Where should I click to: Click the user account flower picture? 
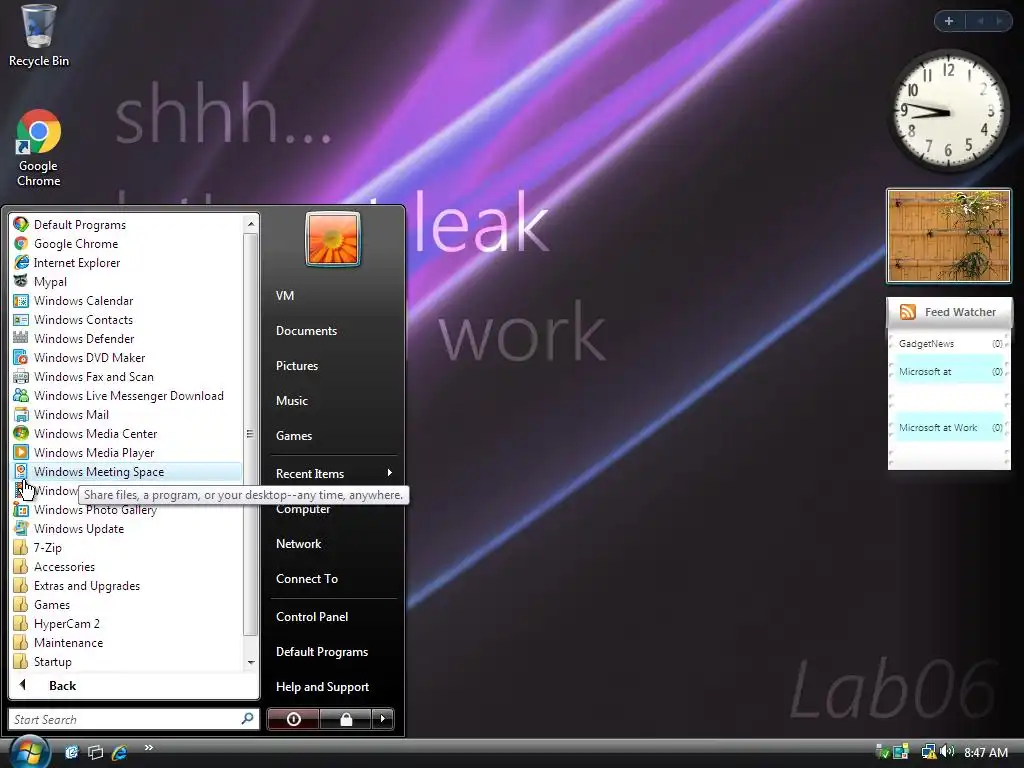(332, 239)
